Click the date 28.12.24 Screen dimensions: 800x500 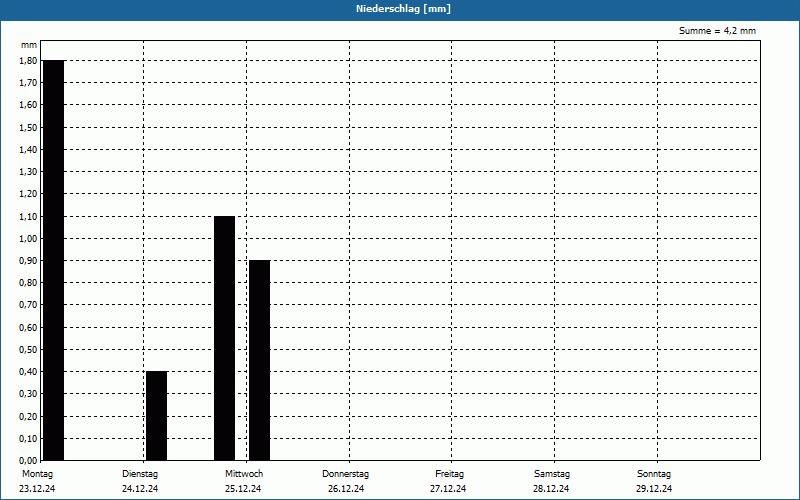coord(551,489)
